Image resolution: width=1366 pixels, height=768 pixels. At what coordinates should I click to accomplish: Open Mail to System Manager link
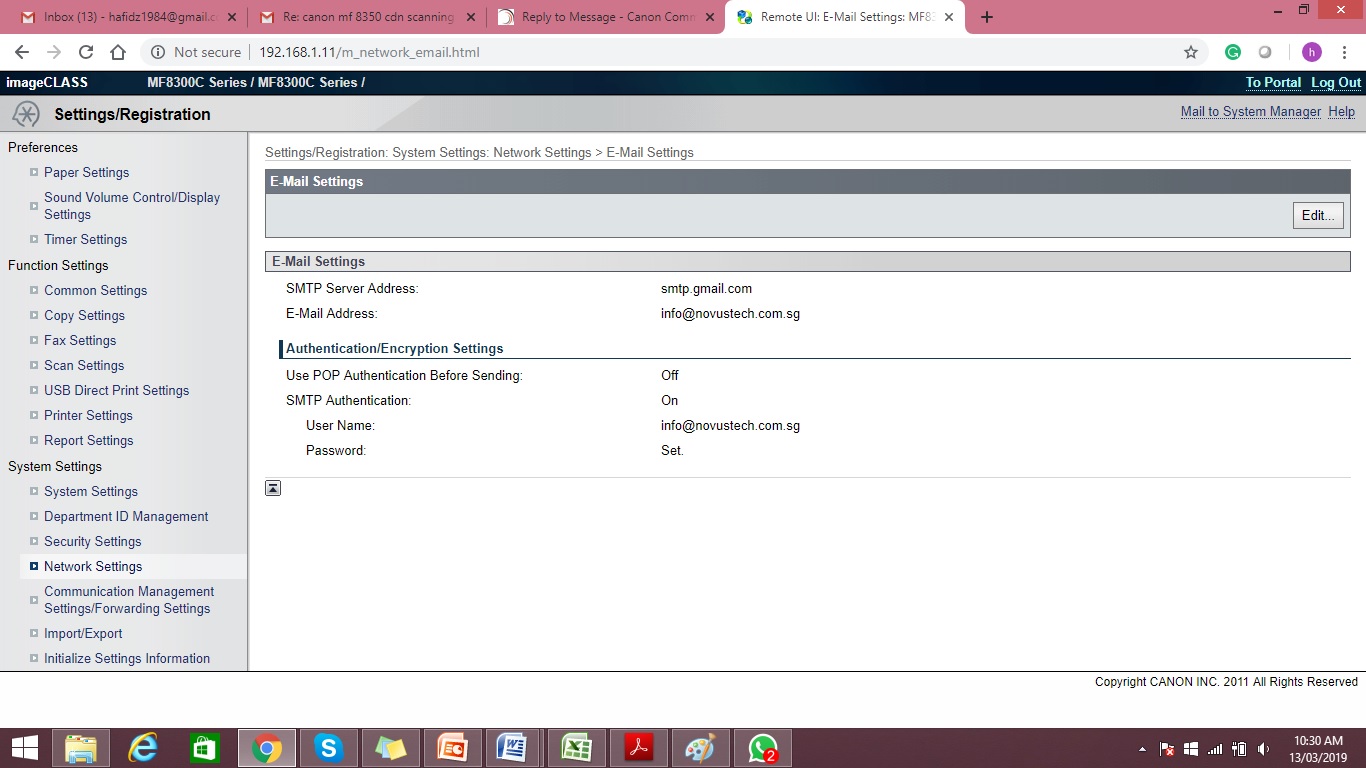1251,111
